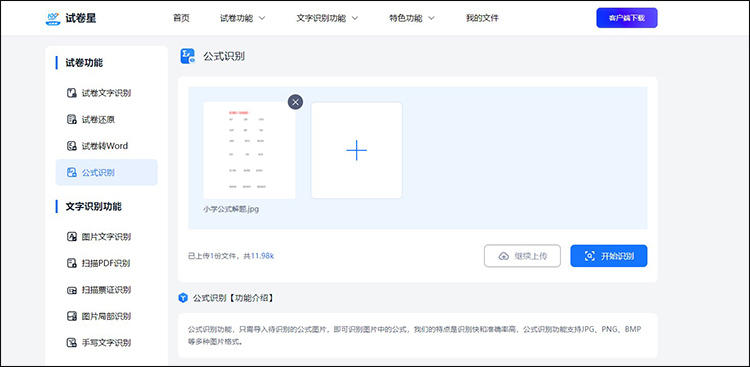Click the 扫描PDF识别 sidebar icon

tap(71, 263)
